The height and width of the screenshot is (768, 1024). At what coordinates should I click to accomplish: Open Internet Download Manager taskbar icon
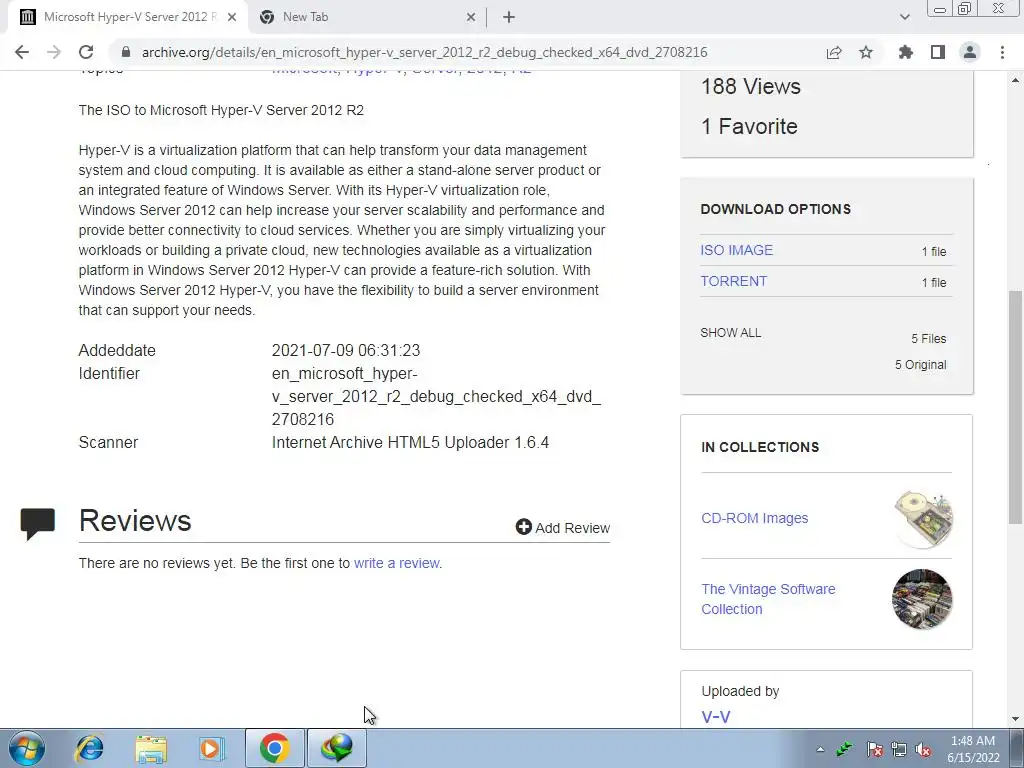(337, 748)
